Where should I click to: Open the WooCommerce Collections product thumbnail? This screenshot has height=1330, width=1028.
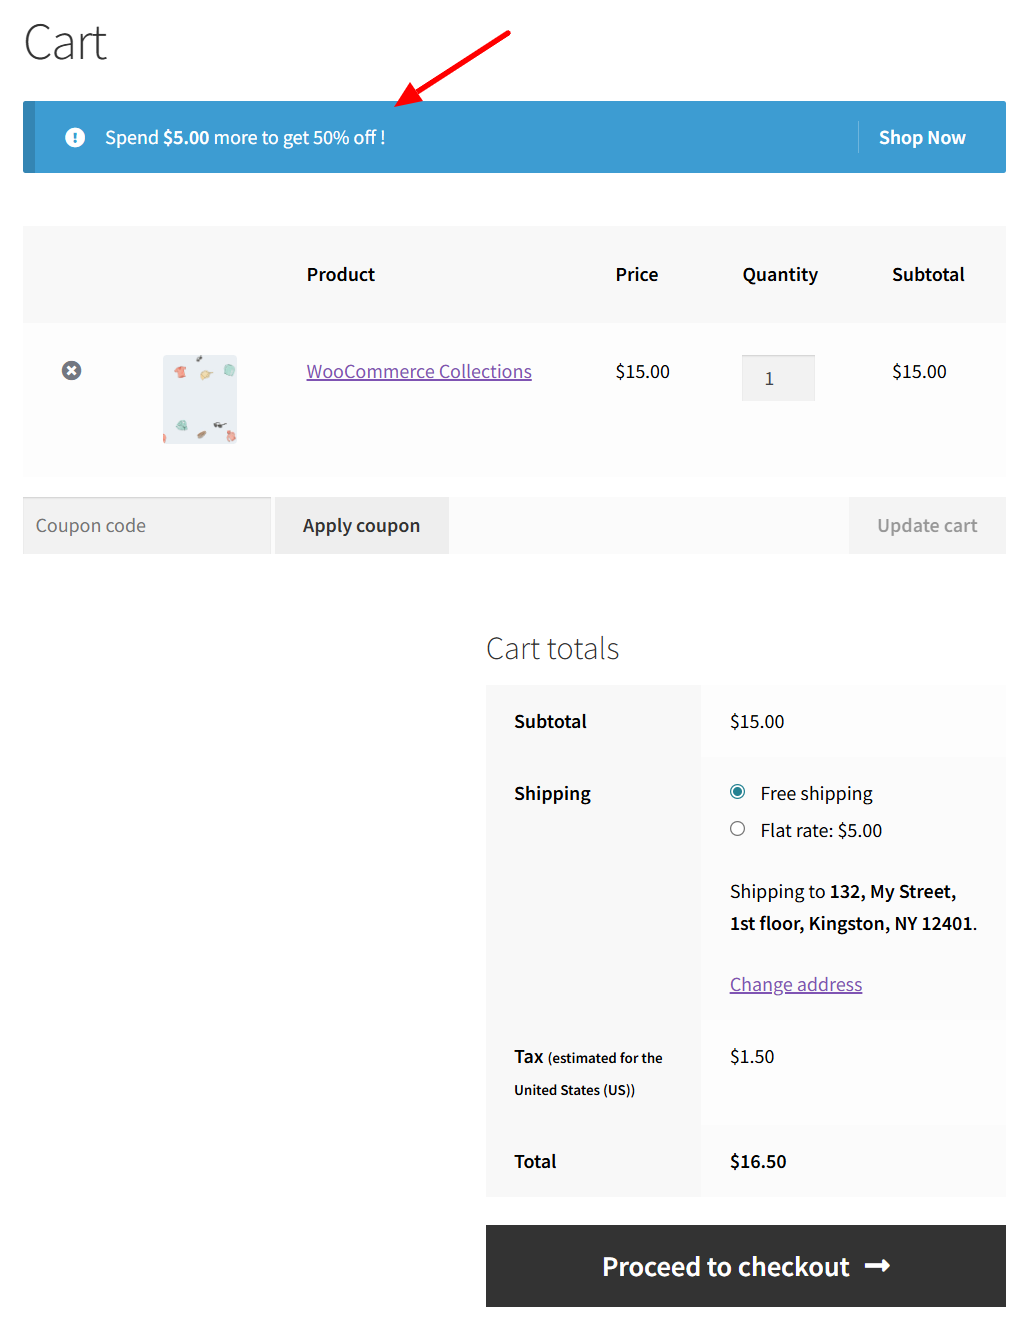tap(200, 399)
